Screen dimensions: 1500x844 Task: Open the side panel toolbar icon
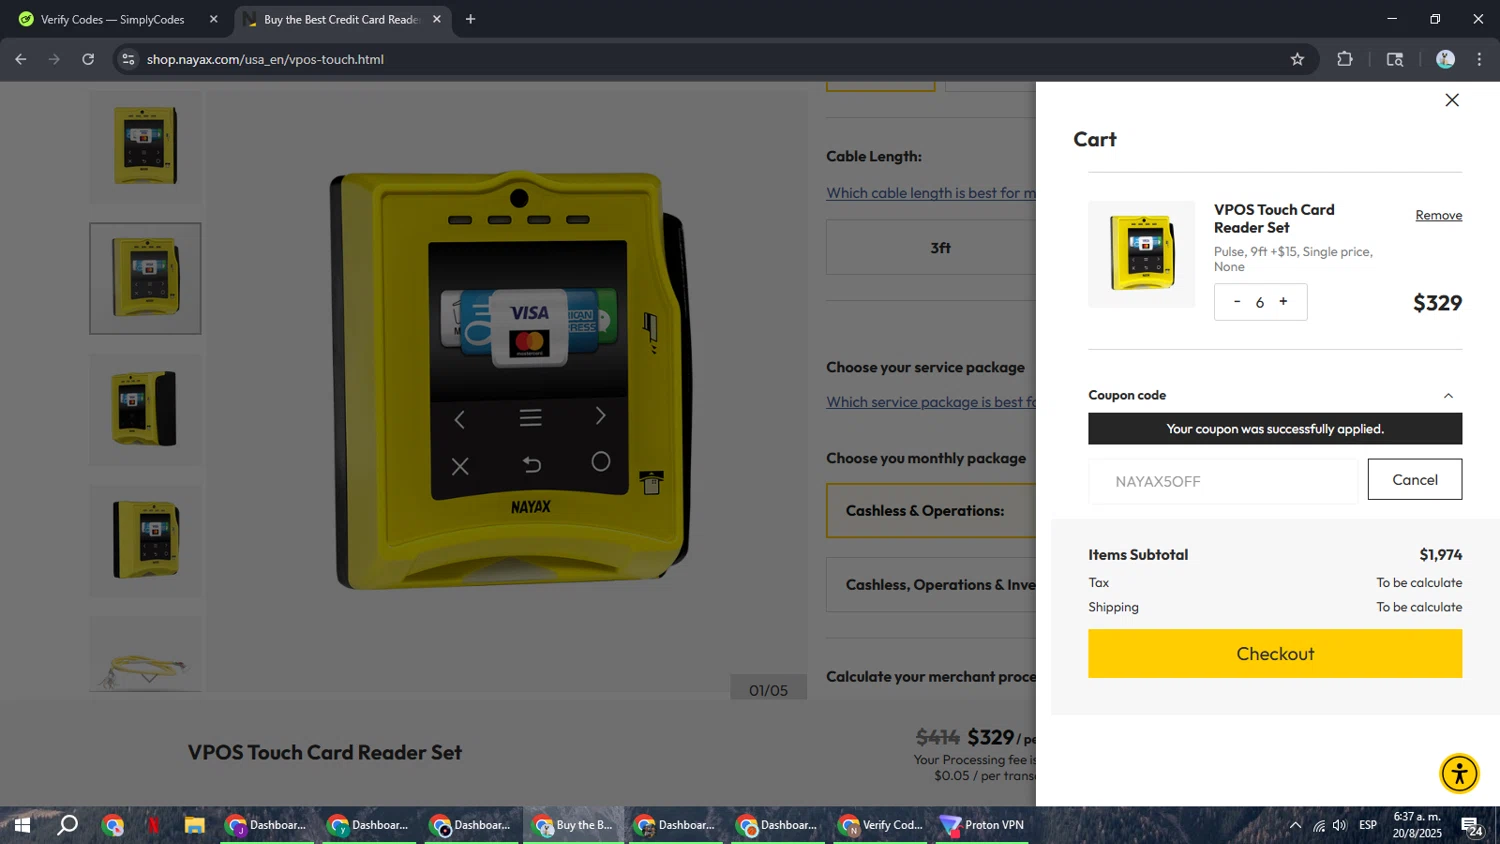[x=1395, y=59]
